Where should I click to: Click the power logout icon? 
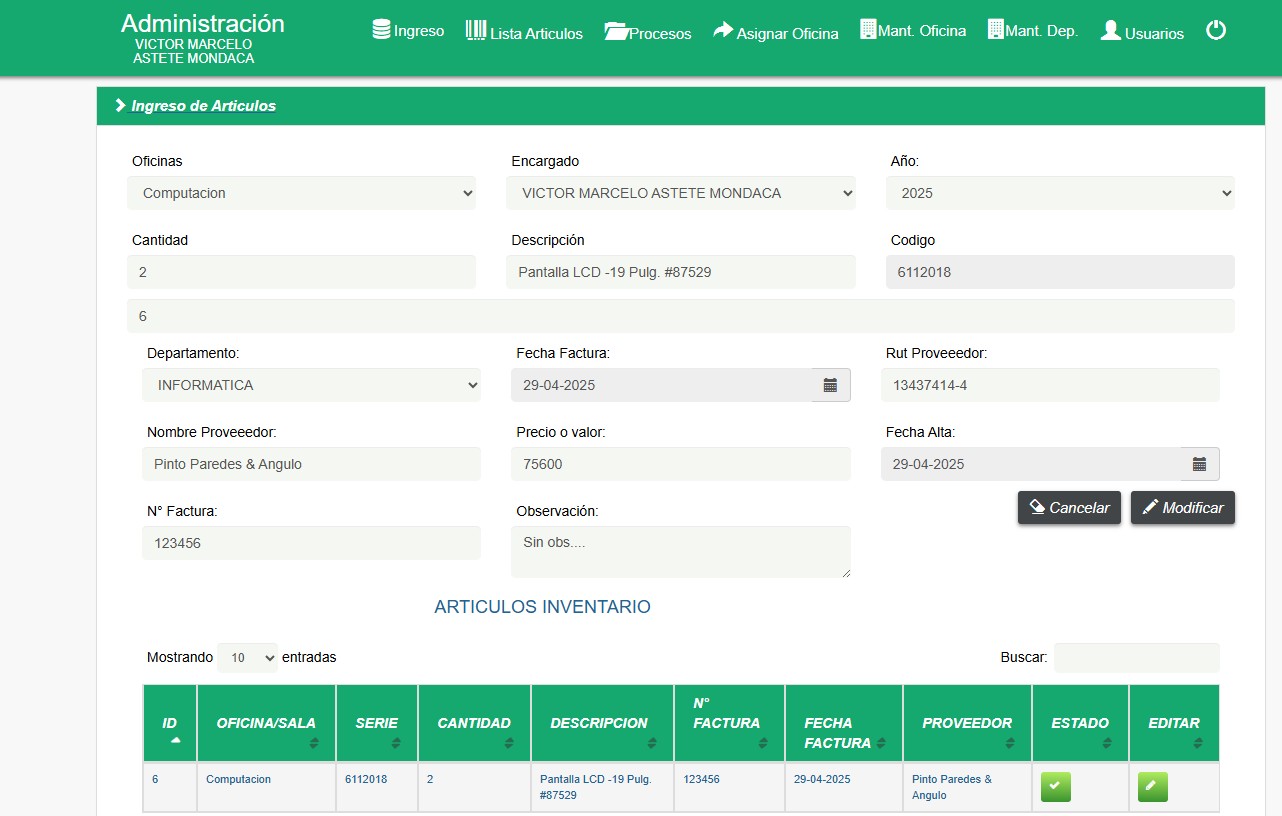pyautogui.click(x=1216, y=30)
